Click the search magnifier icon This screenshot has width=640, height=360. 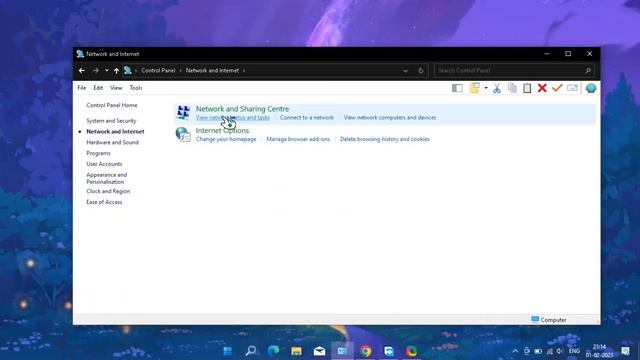pyautogui.click(x=588, y=71)
